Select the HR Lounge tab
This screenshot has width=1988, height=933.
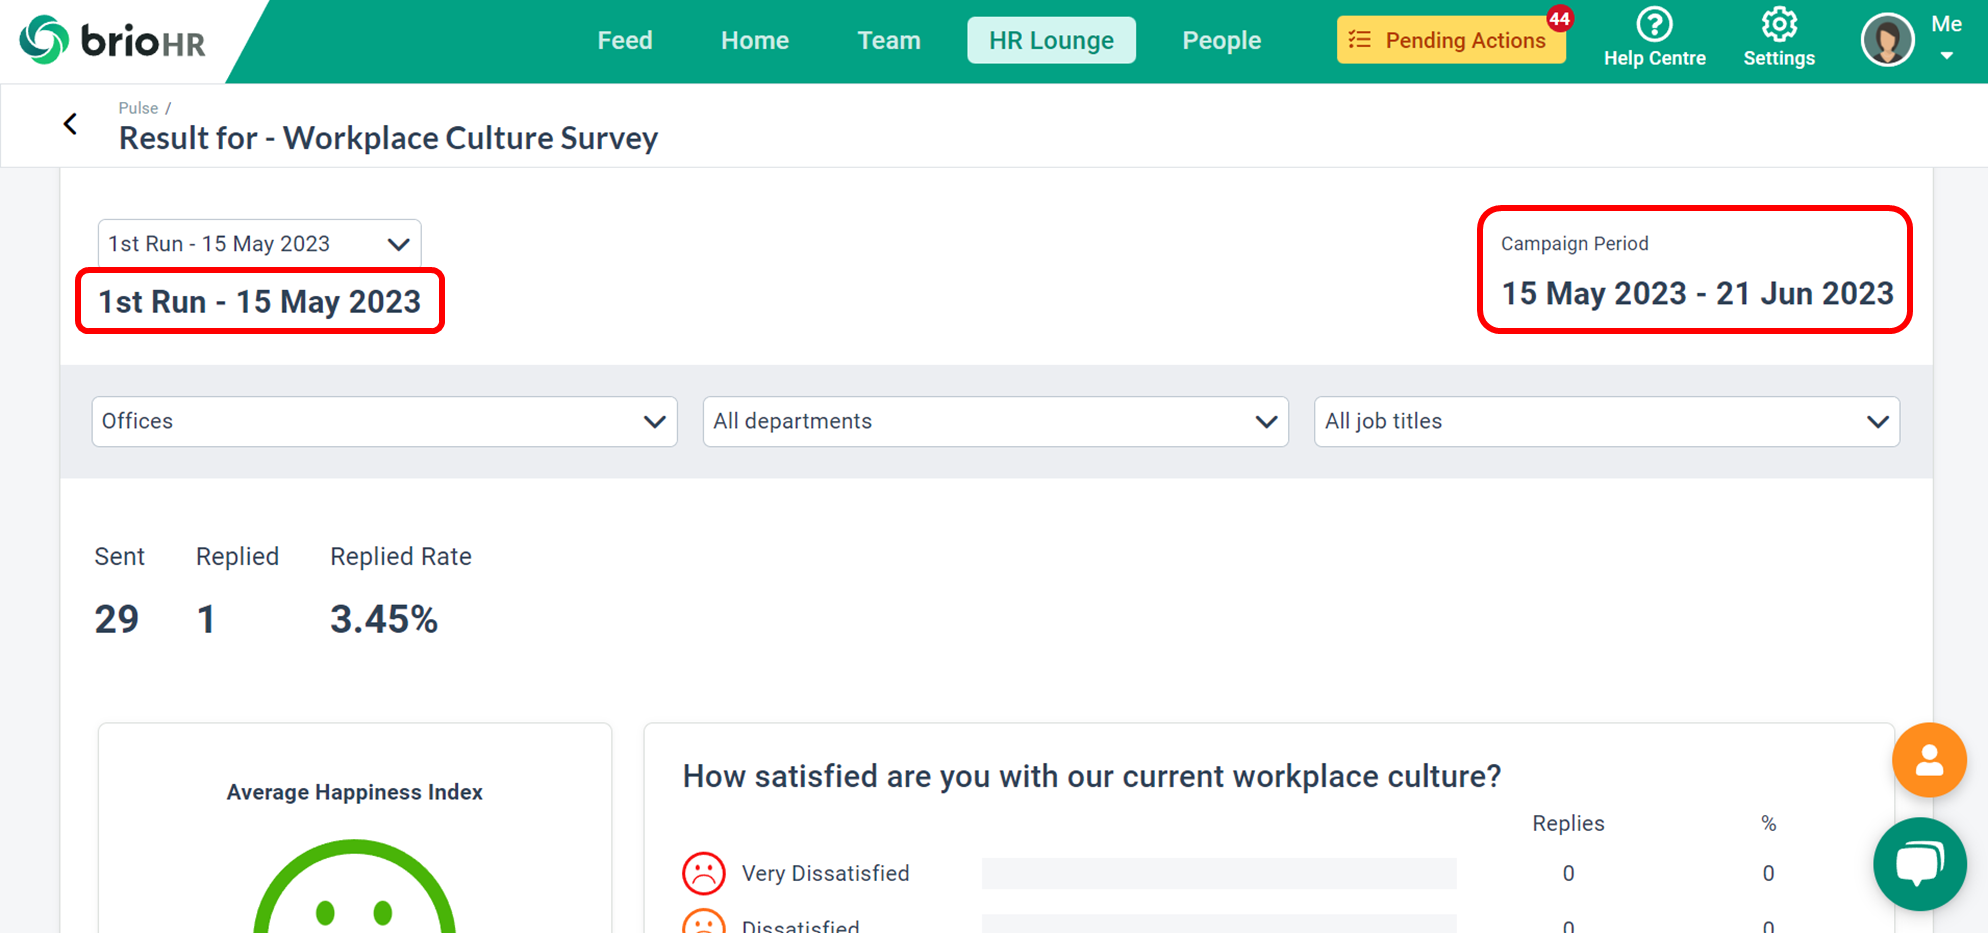click(1051, 40)
